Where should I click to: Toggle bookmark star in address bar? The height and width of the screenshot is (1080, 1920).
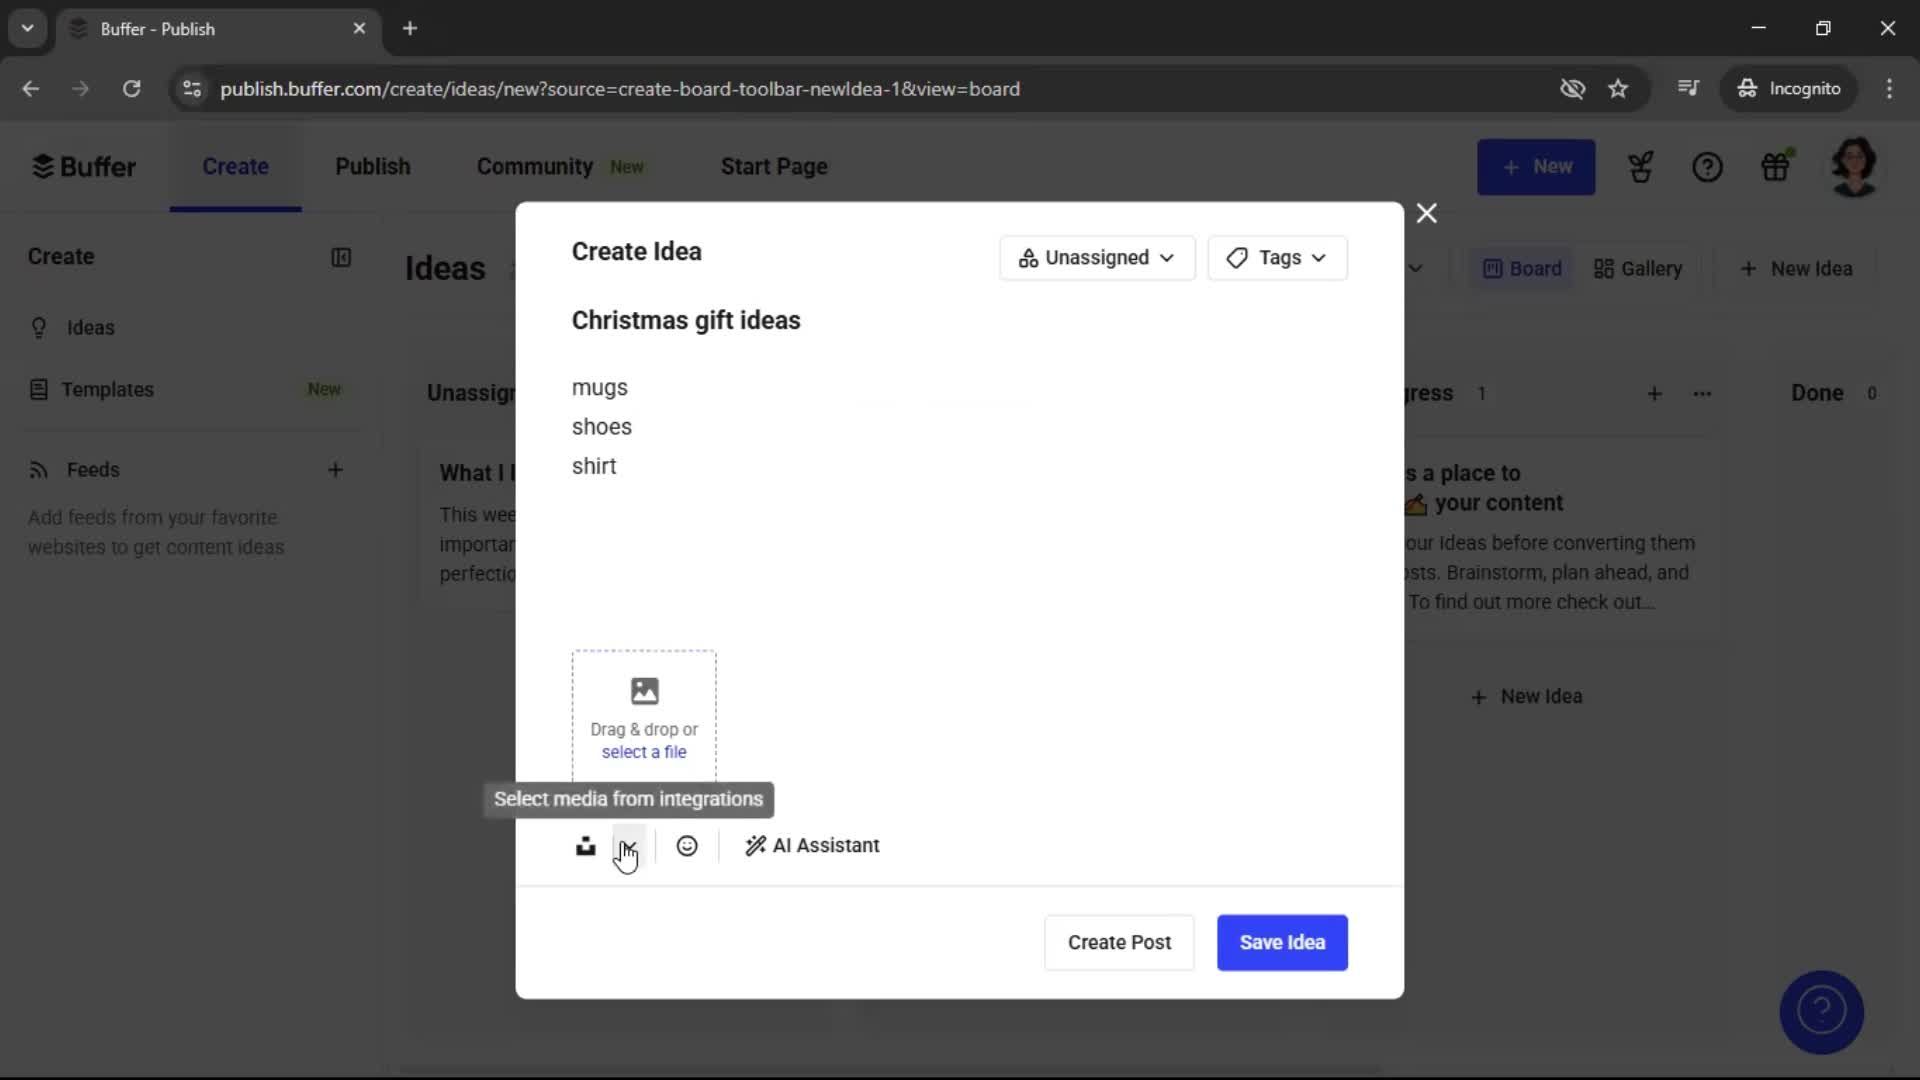tap(1618, 88)
